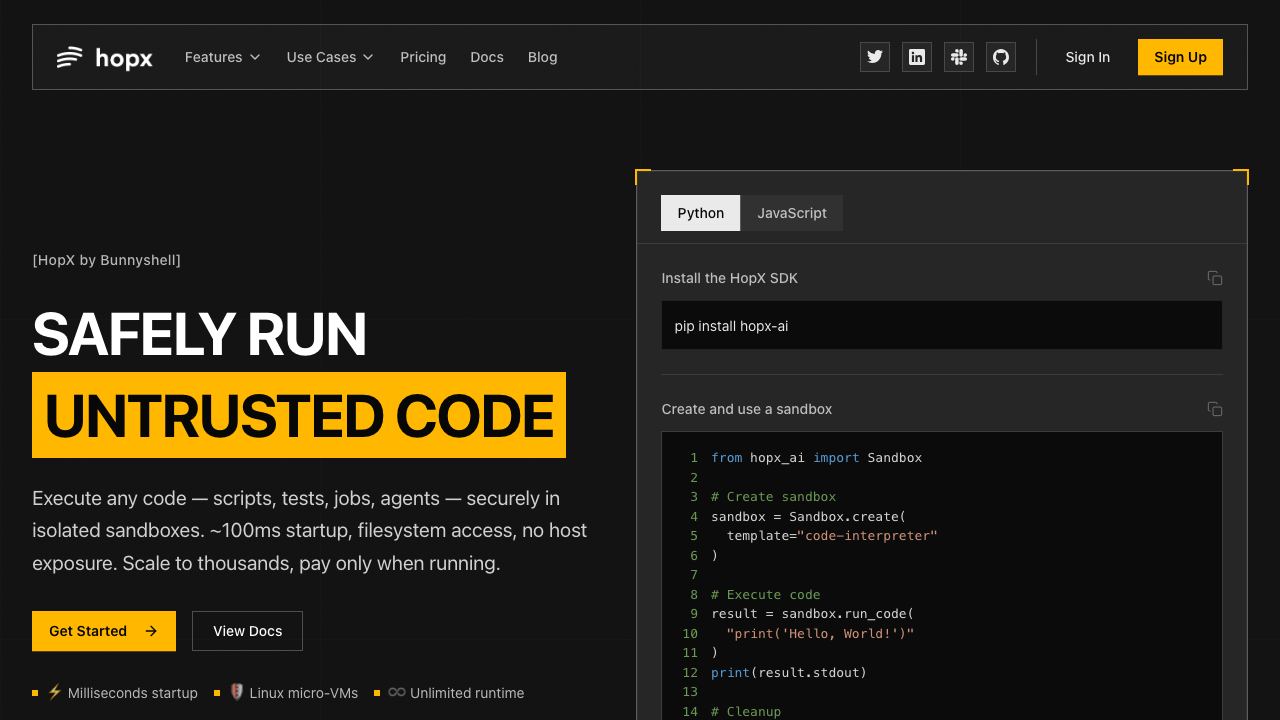Click the Sign Up button
The height and width of the screenshot is (720, 1280).
1180,57
